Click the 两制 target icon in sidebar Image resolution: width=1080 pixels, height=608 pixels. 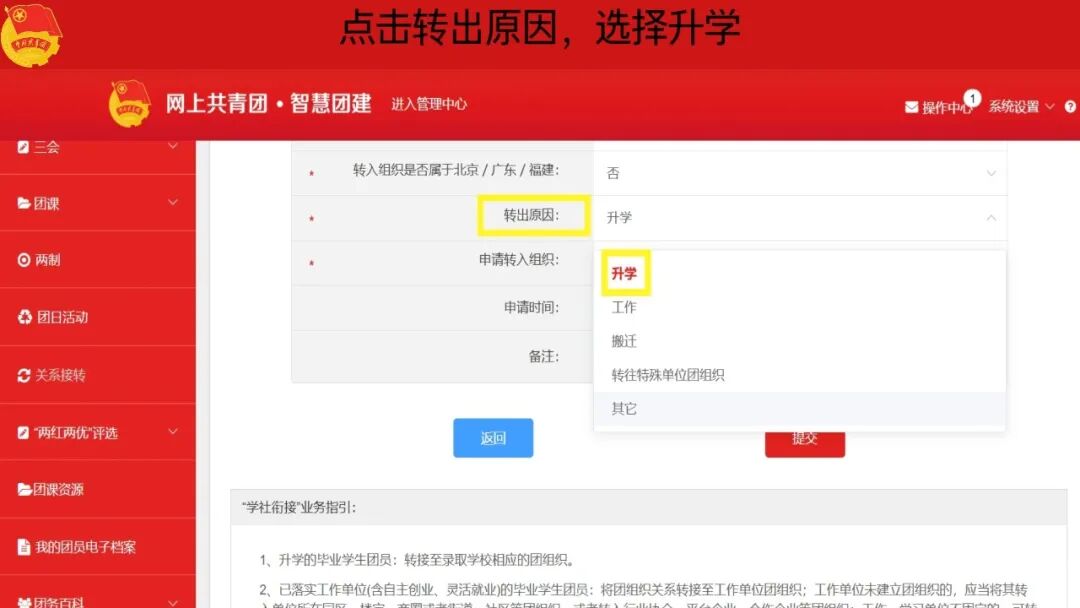(x=24, y=260)
